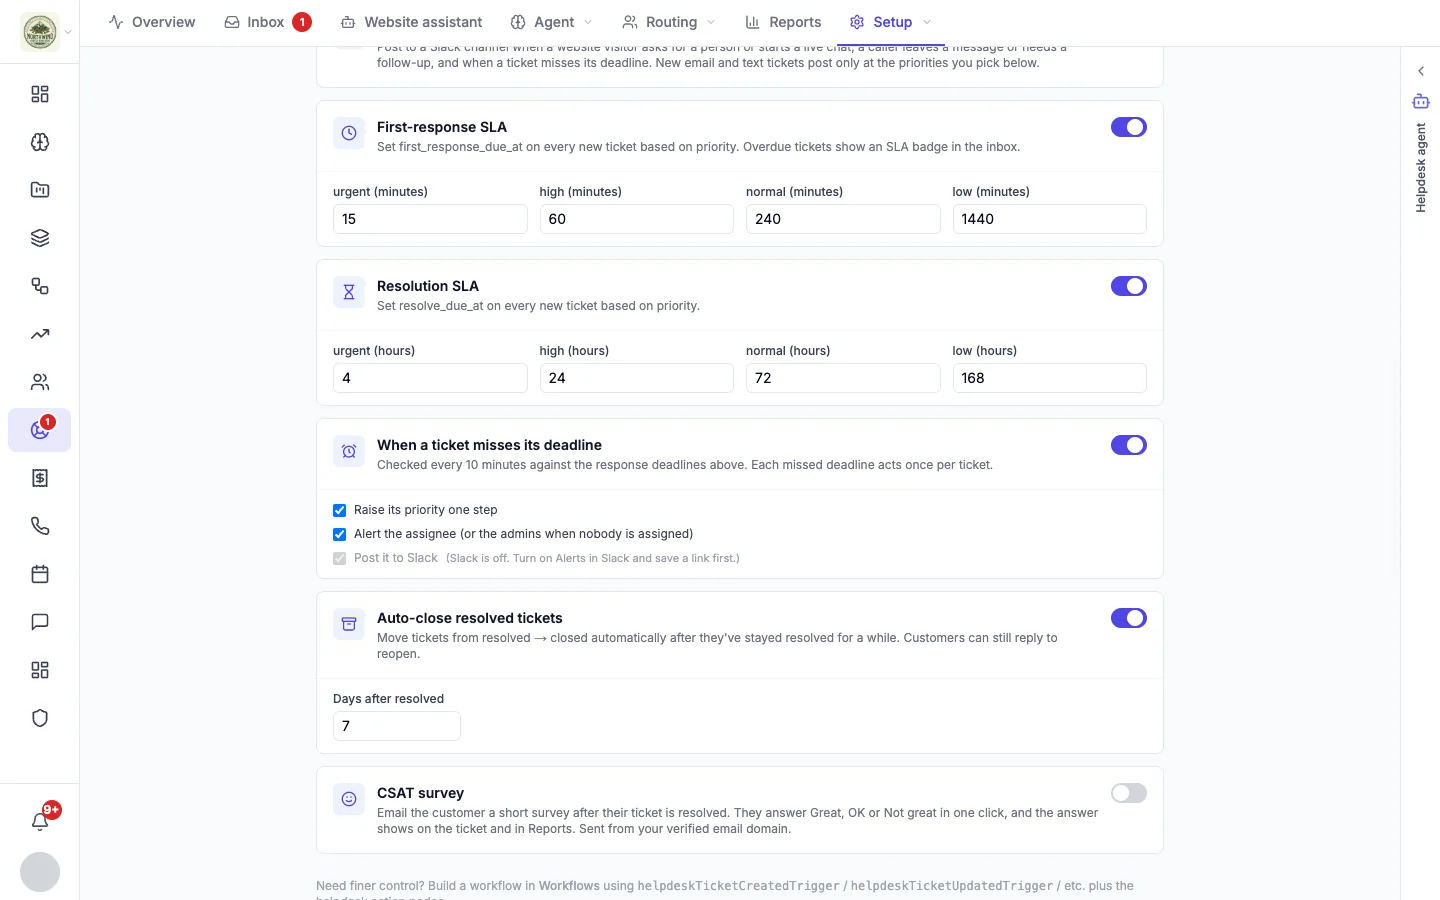Click the workspace logo at top left
The height and width of the screenshot is (900, 1440).
pyautogui.click(x=40, y=32)
